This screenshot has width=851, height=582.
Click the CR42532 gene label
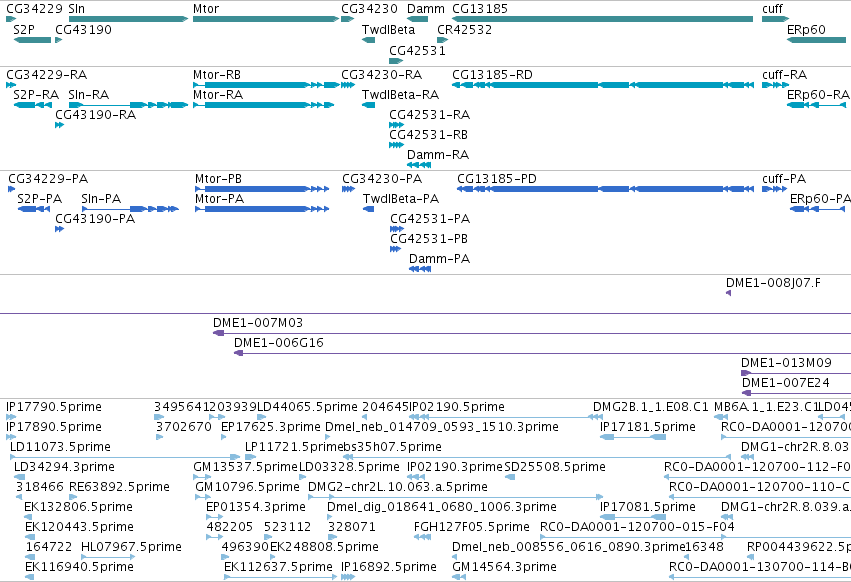pyautogui.click(x=465, y=29)
